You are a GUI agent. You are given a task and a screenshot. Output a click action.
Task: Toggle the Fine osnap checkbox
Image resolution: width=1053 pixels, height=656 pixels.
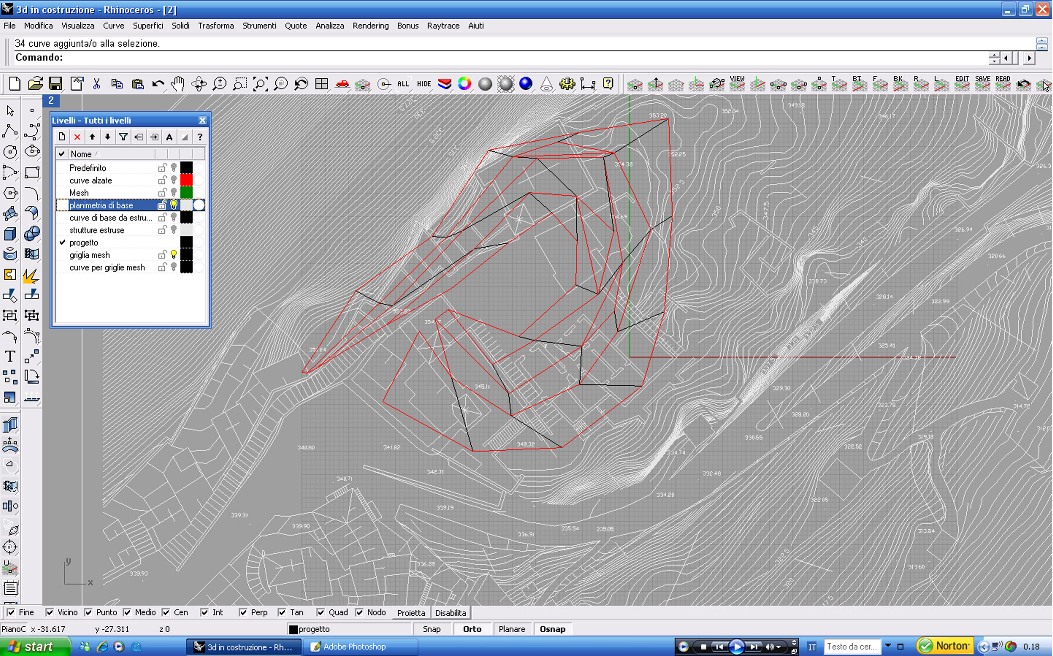11,612
